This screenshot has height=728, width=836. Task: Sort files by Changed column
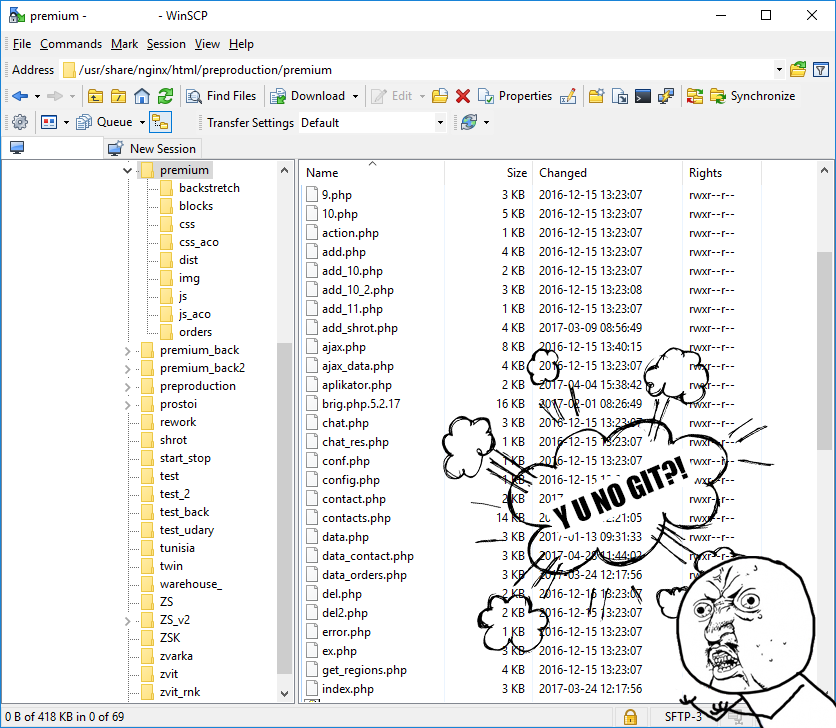(563, 173)
